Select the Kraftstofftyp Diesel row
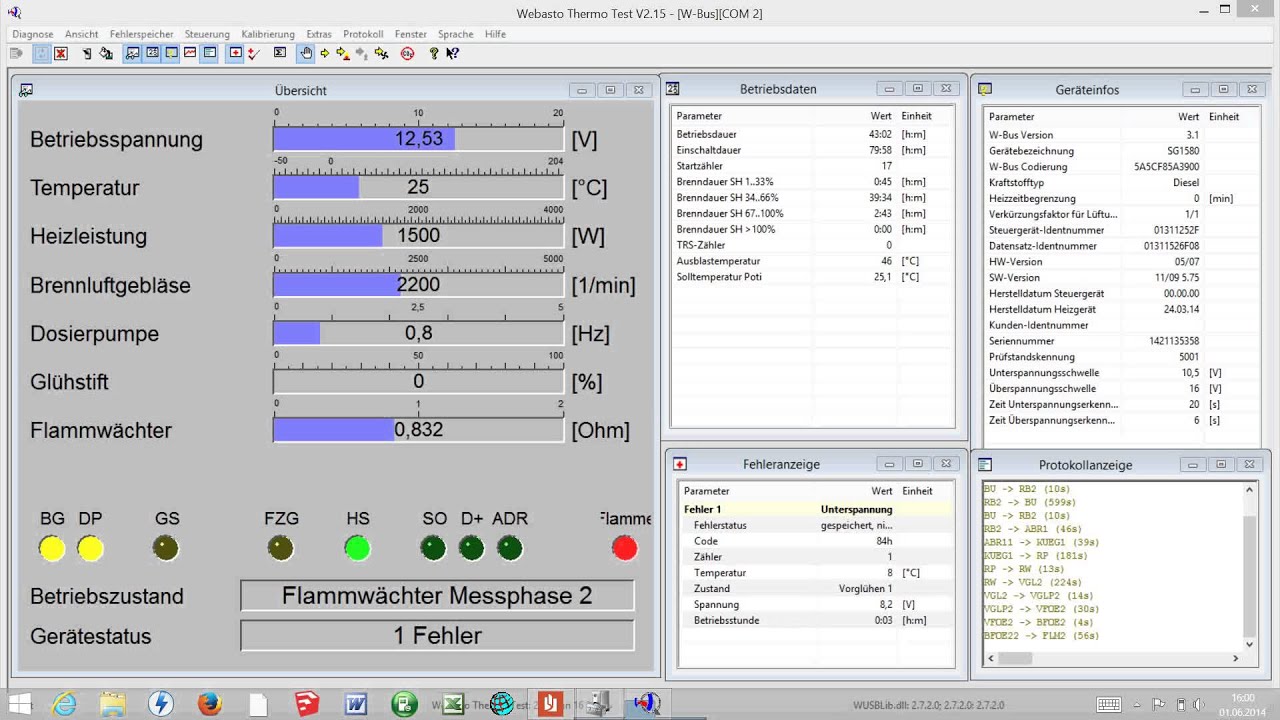Screen dimensions: 1280x720 1121,183
